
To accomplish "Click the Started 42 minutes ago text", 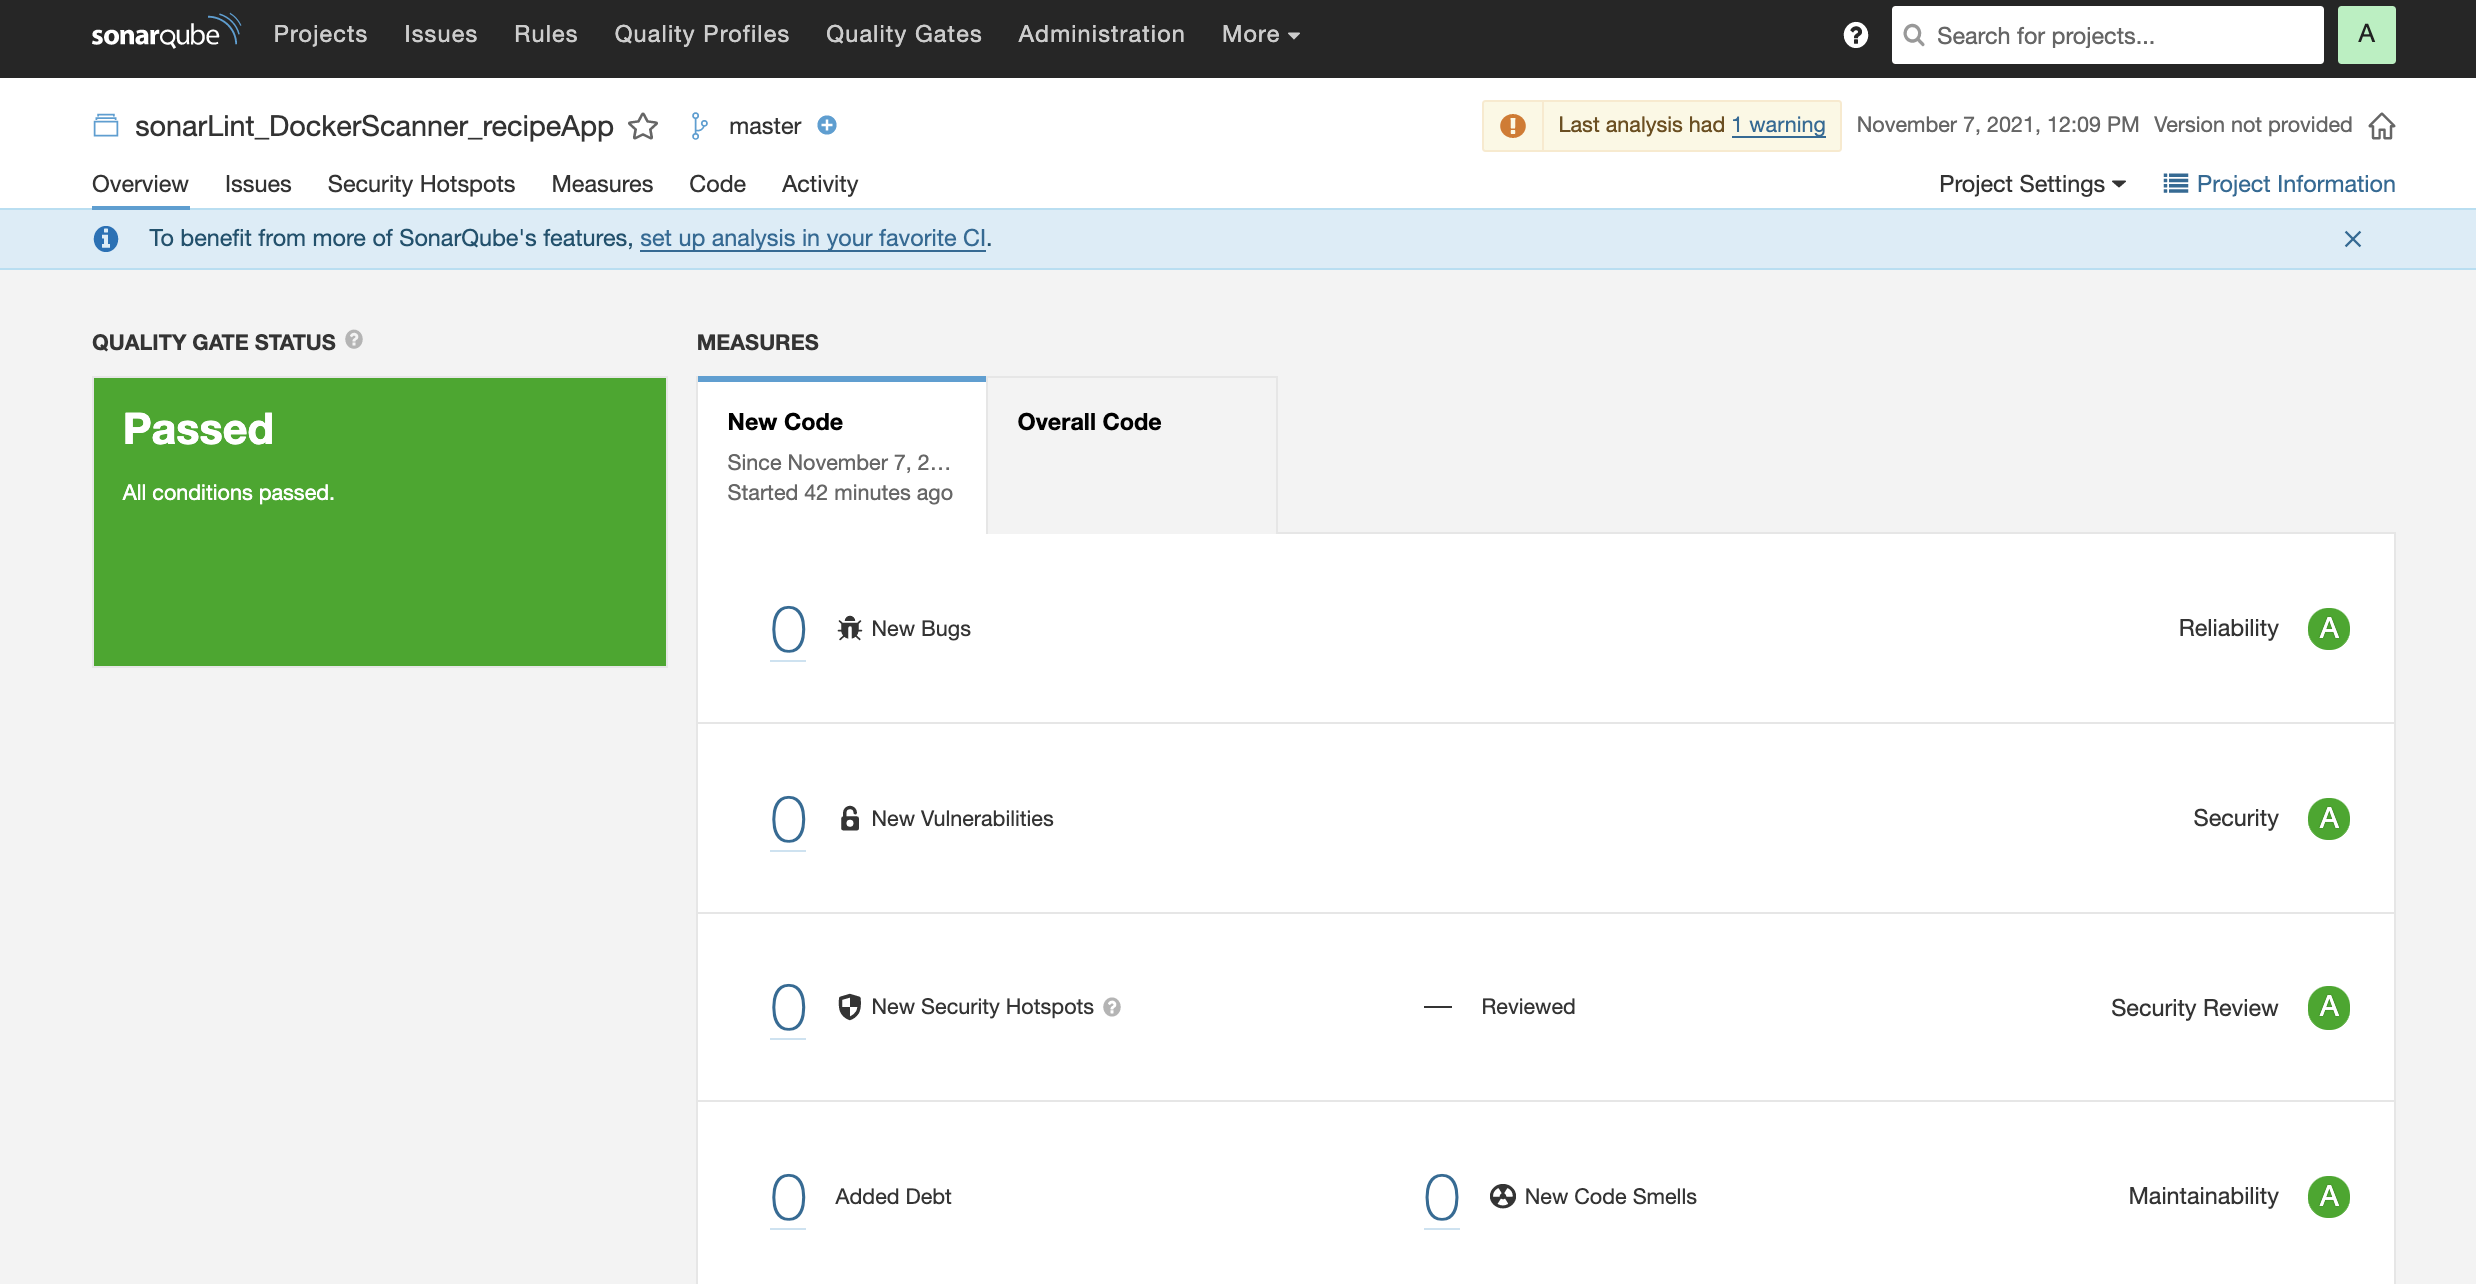I will [x=840, y=493].
